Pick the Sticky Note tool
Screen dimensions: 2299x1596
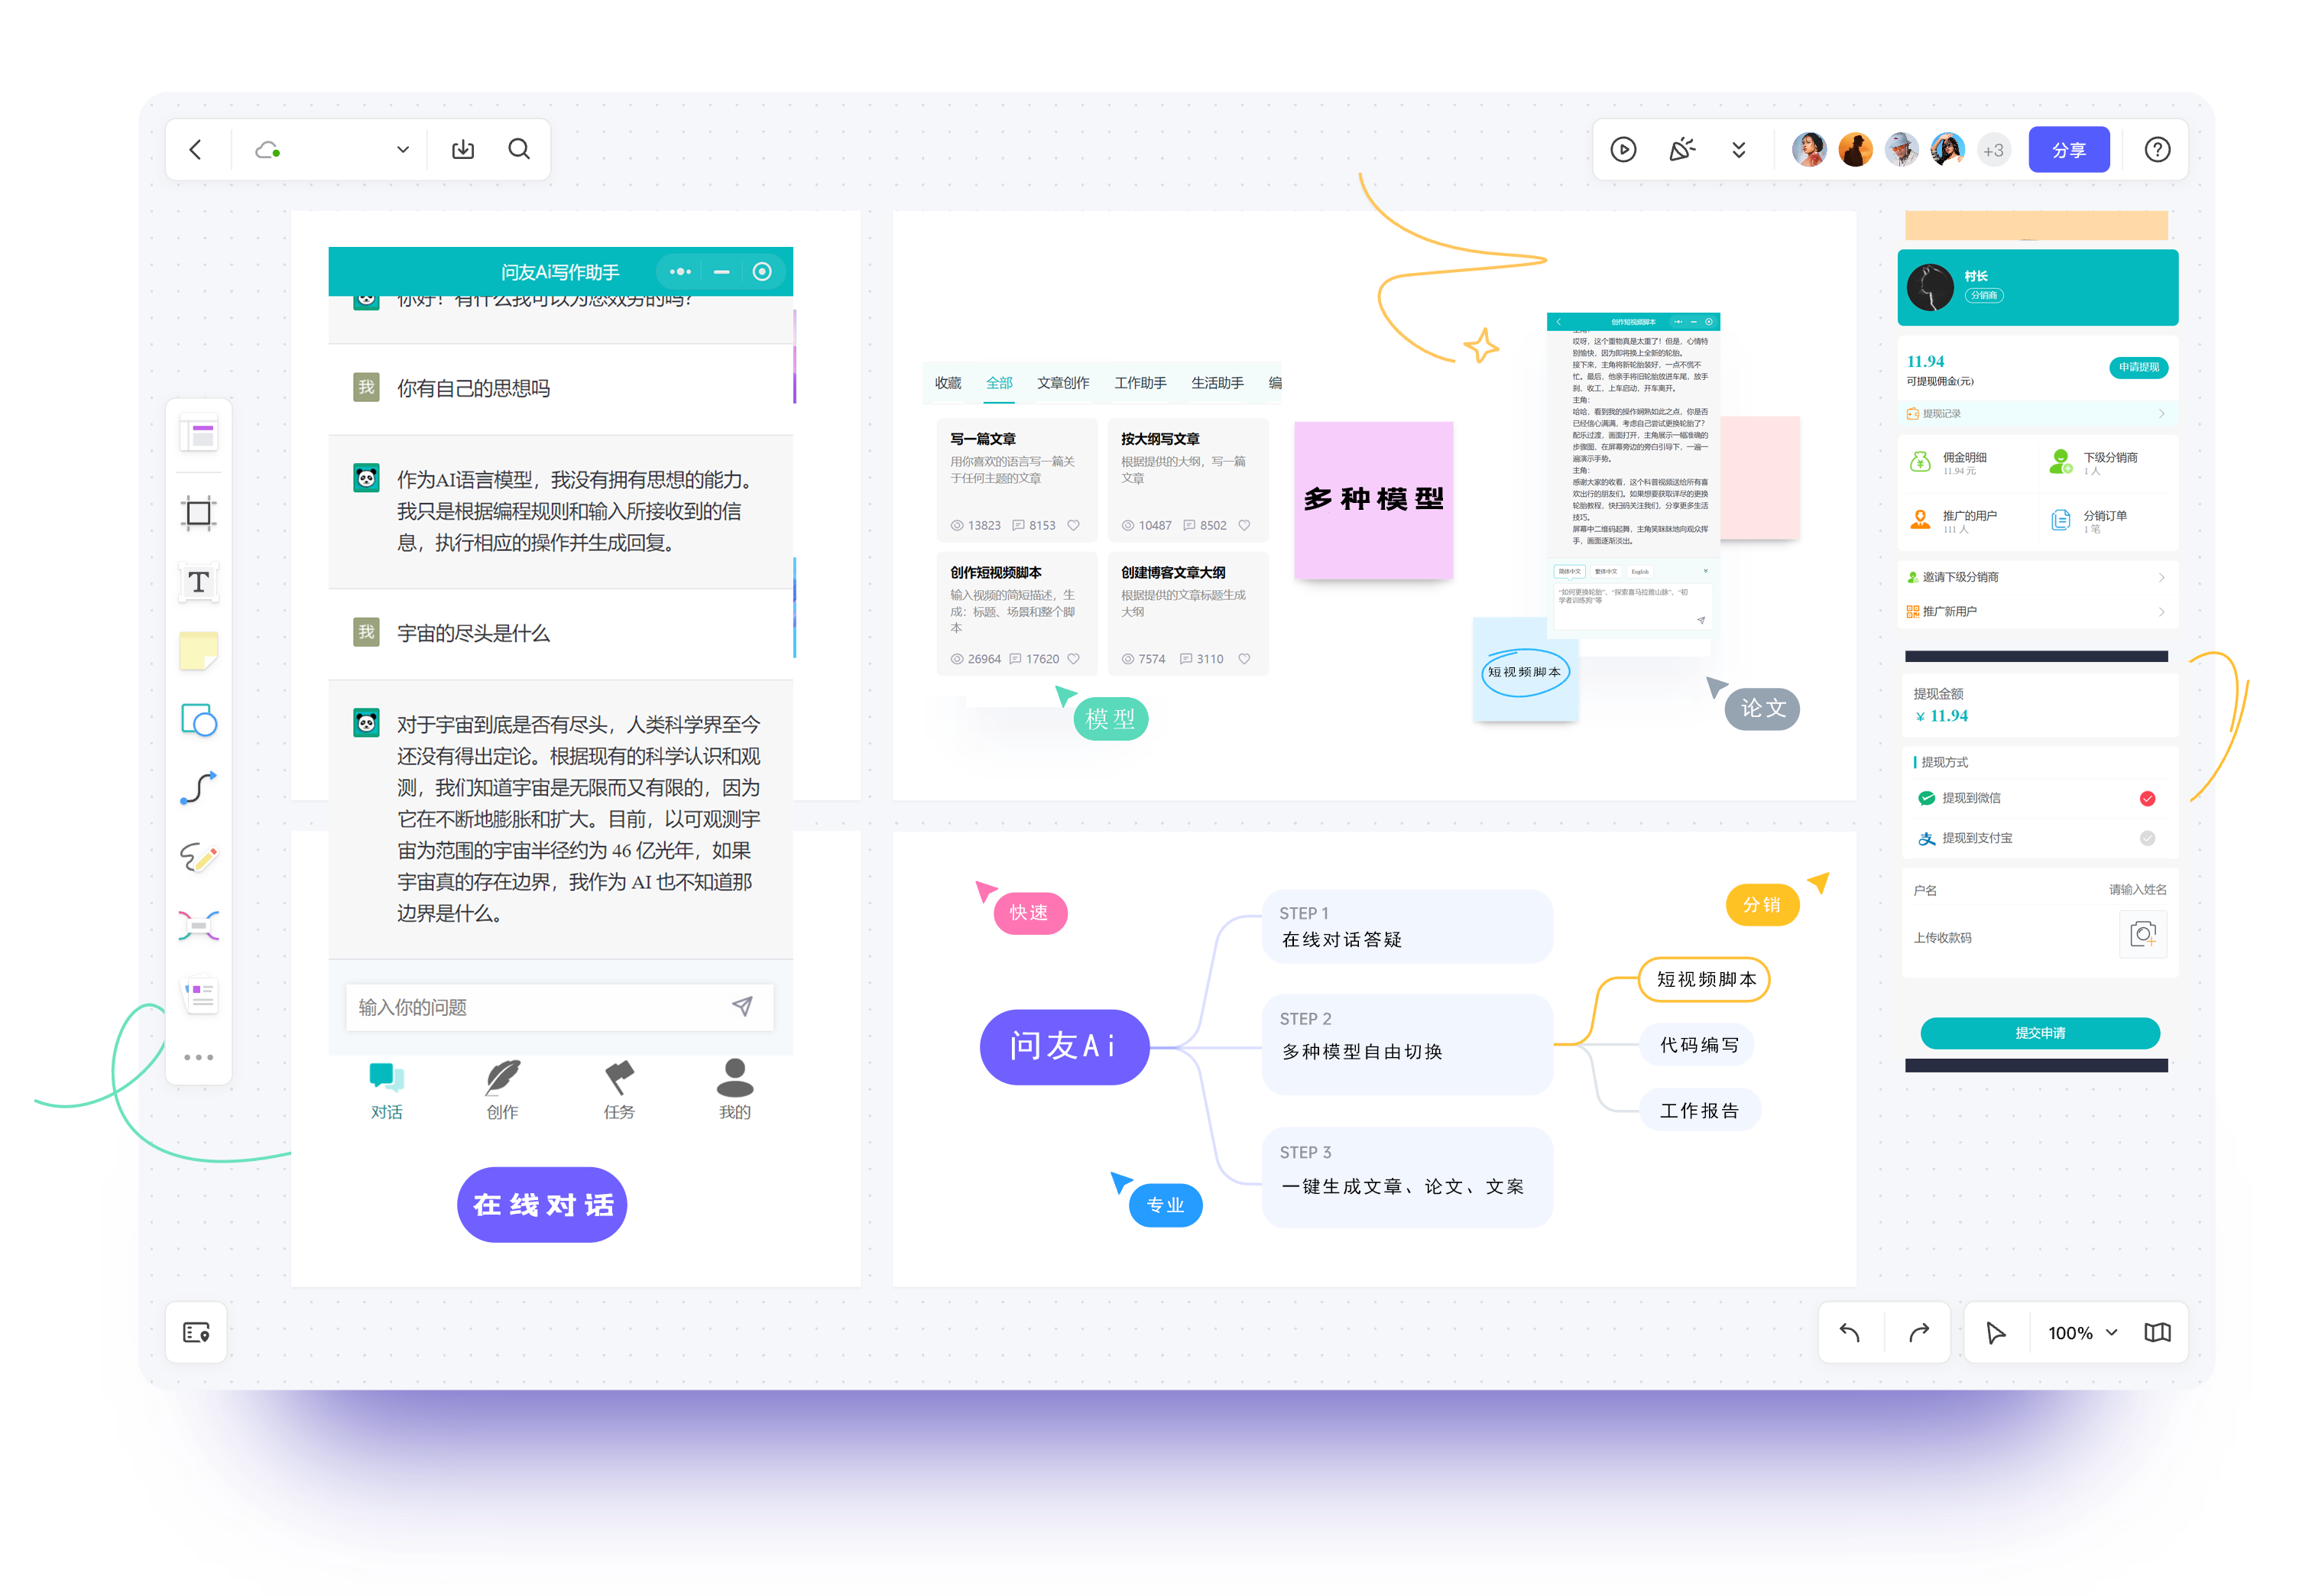[x=198, y=651]
